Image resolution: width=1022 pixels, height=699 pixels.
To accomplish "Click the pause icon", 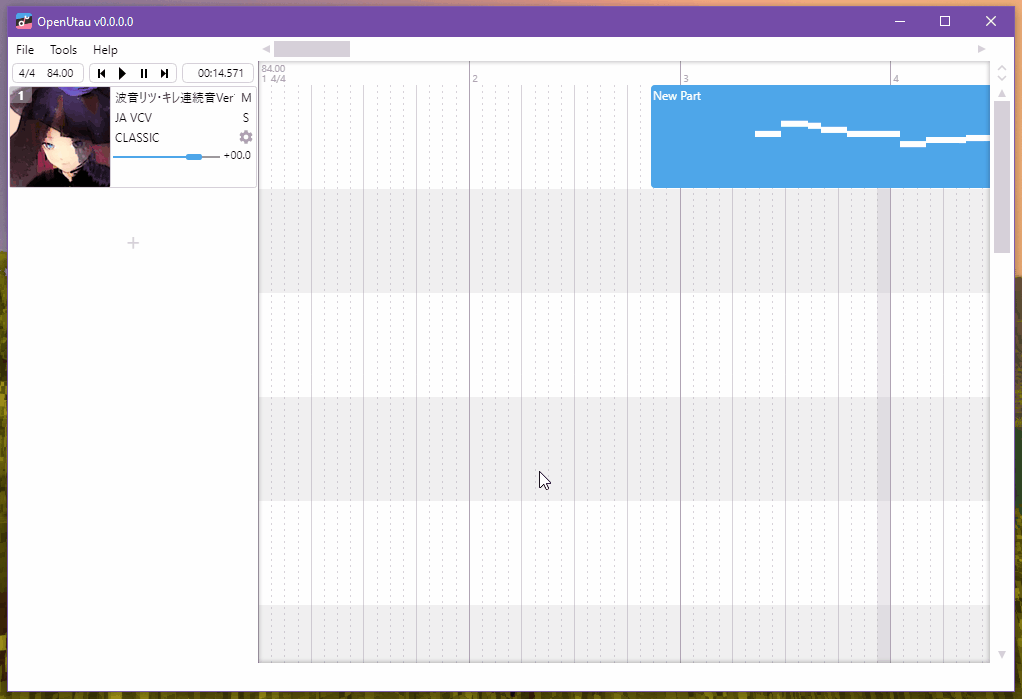I will [143, 72].
